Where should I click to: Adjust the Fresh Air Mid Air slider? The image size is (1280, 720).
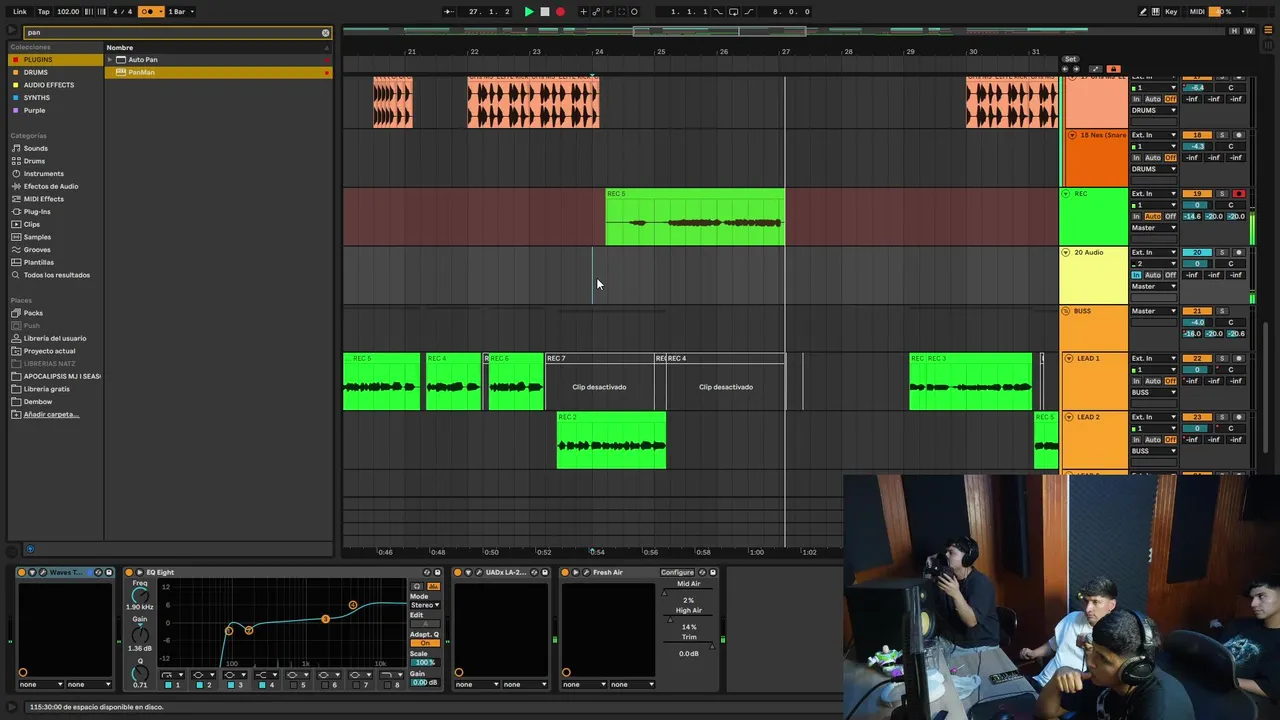point(688,592)
